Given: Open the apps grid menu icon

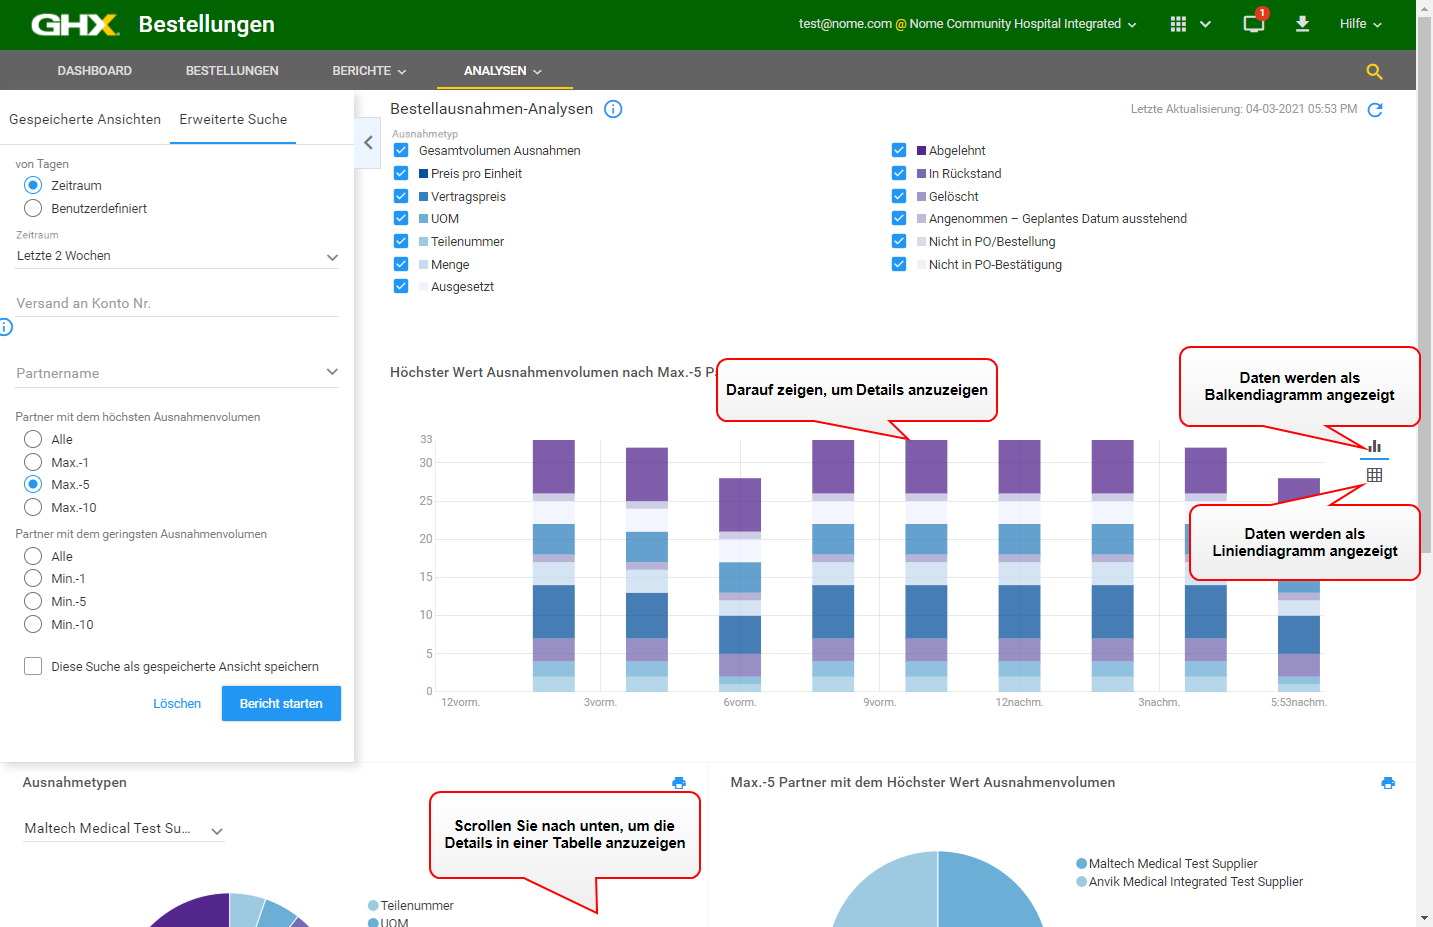Looking at the screenshot, I should (1178, 24).
